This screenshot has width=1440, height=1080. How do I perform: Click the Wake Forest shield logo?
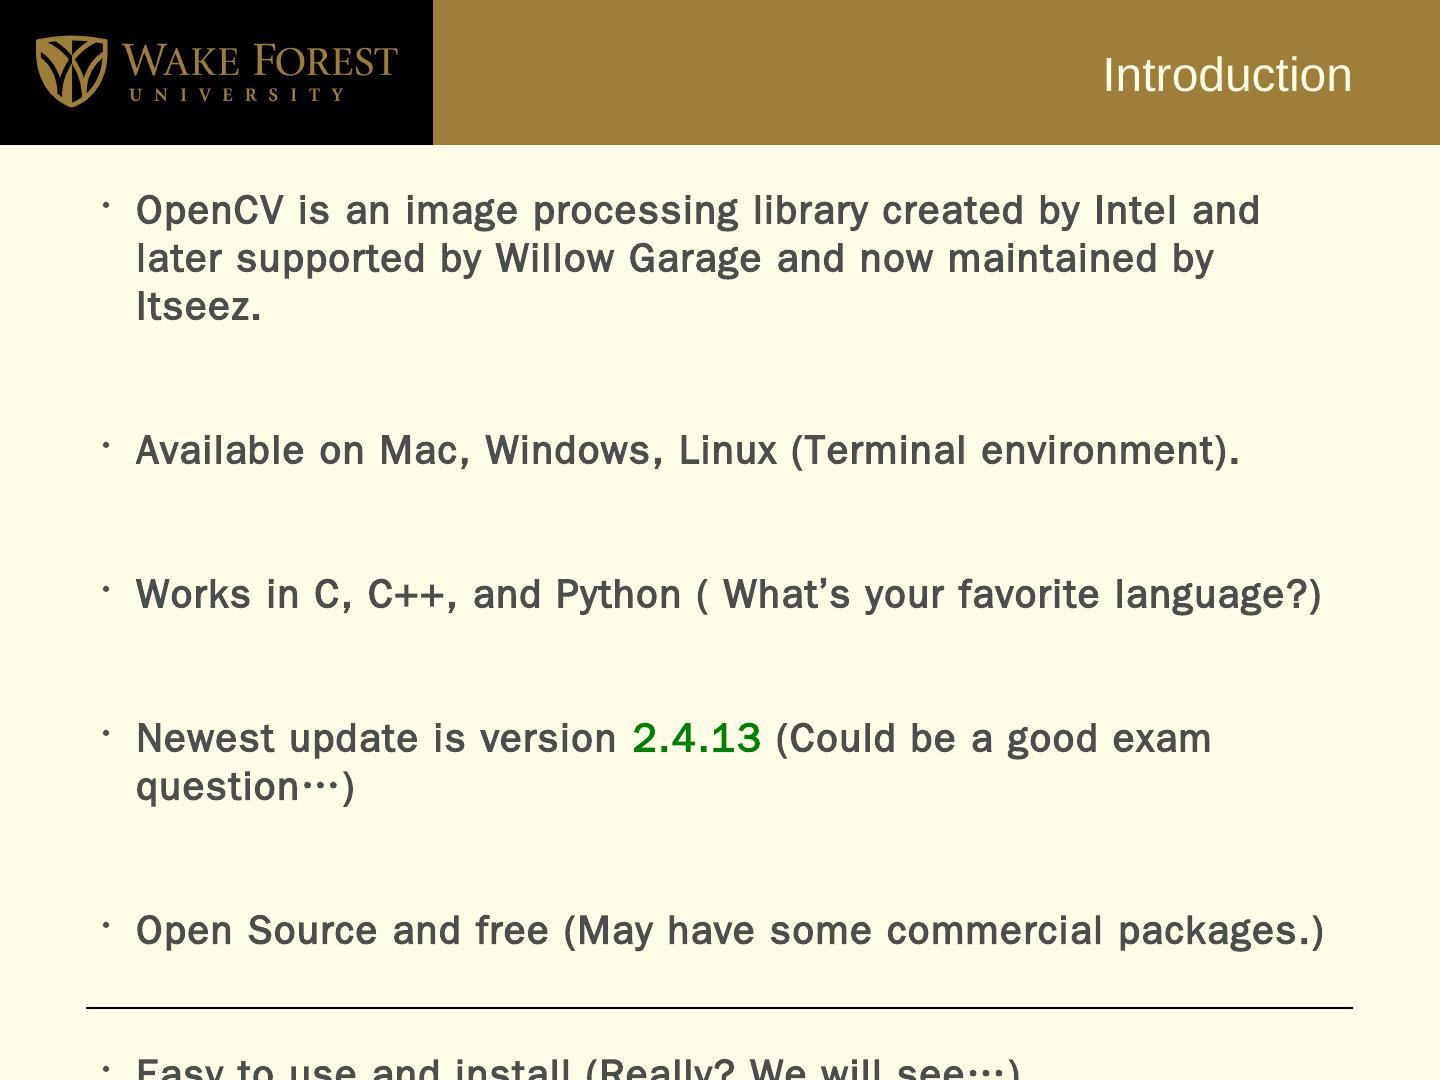point(71,71)
